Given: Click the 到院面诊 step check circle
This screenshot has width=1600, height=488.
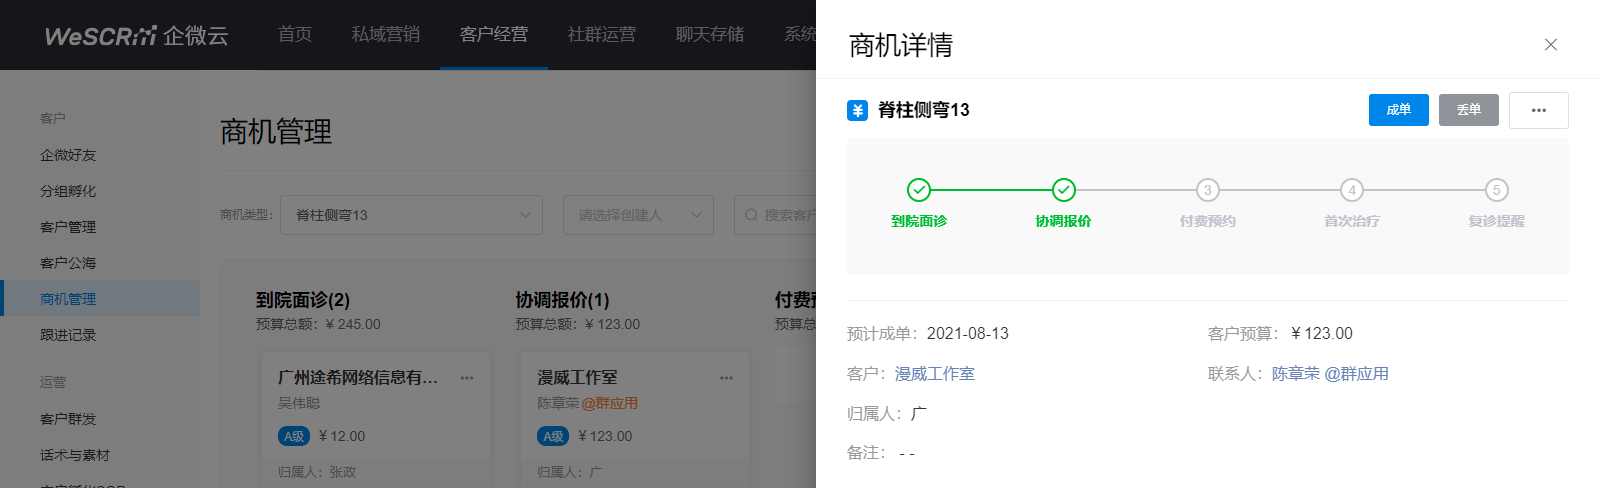Looking at the screenshot, I should [918, 190].
